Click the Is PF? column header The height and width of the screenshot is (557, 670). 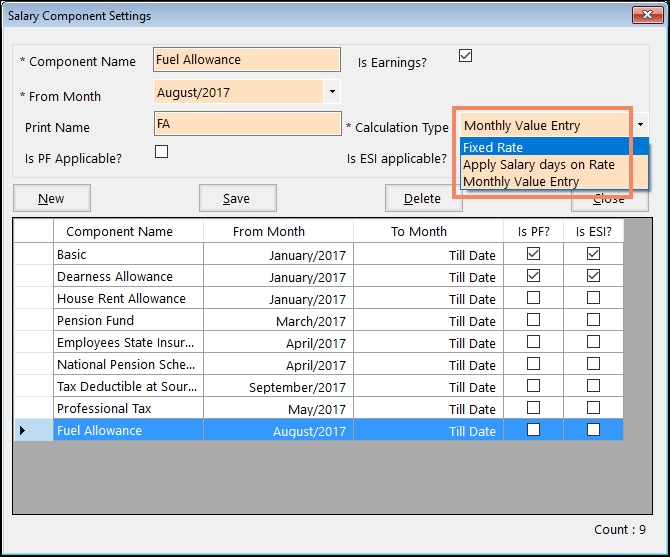point(533,231)
